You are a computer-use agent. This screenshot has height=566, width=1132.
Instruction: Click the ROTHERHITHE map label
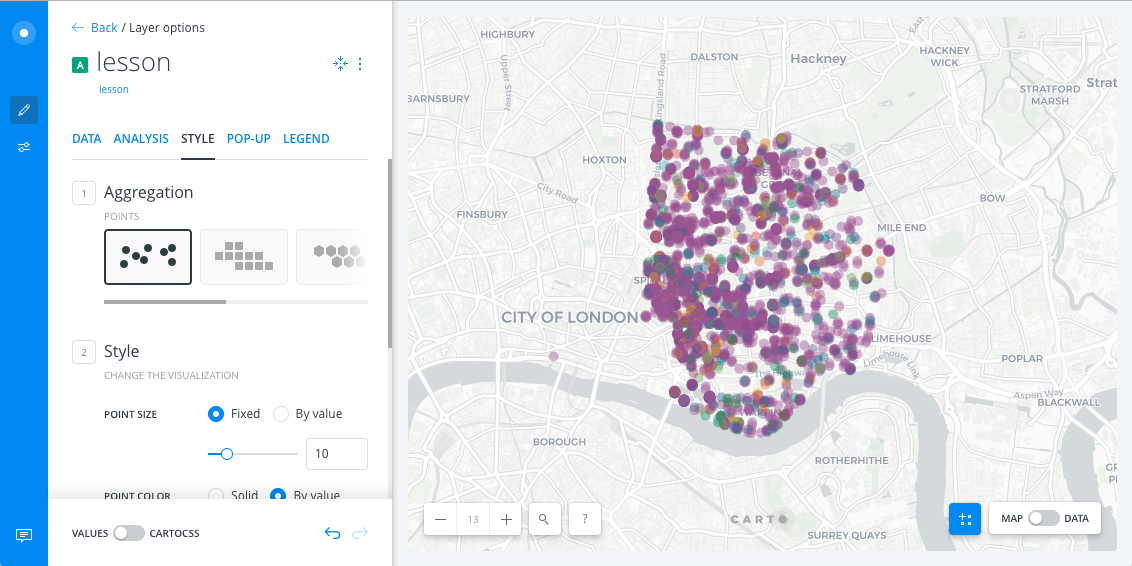click(851, 461)
